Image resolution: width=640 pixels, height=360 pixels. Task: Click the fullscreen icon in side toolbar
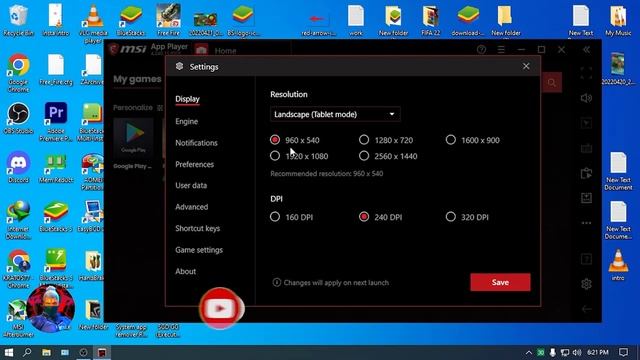coord(586,73)
